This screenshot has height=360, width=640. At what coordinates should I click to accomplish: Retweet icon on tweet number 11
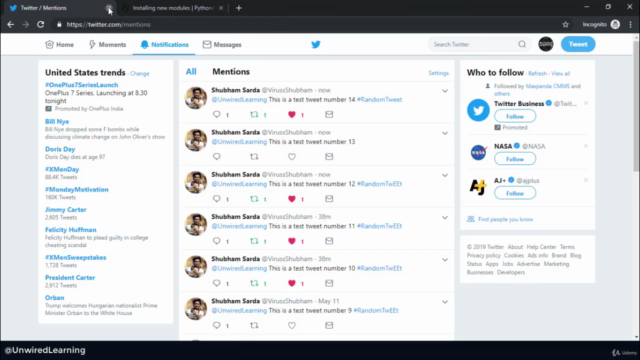coord(254,241)
